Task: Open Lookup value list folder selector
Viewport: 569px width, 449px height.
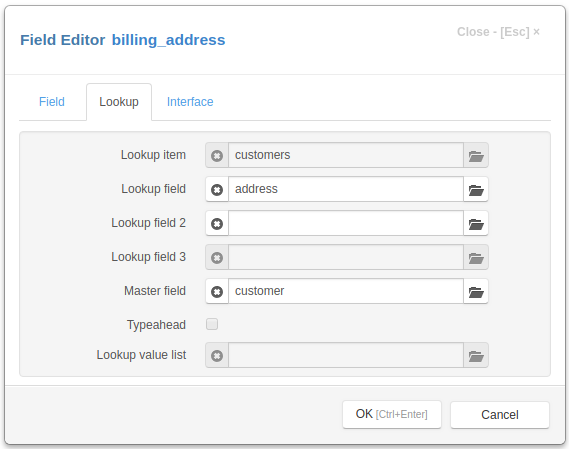Action: click(476, 355)
